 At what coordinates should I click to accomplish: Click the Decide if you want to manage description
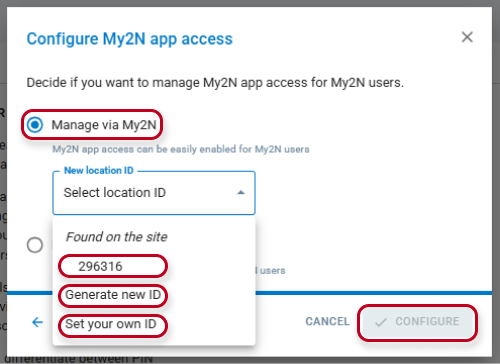pos(215,83)
